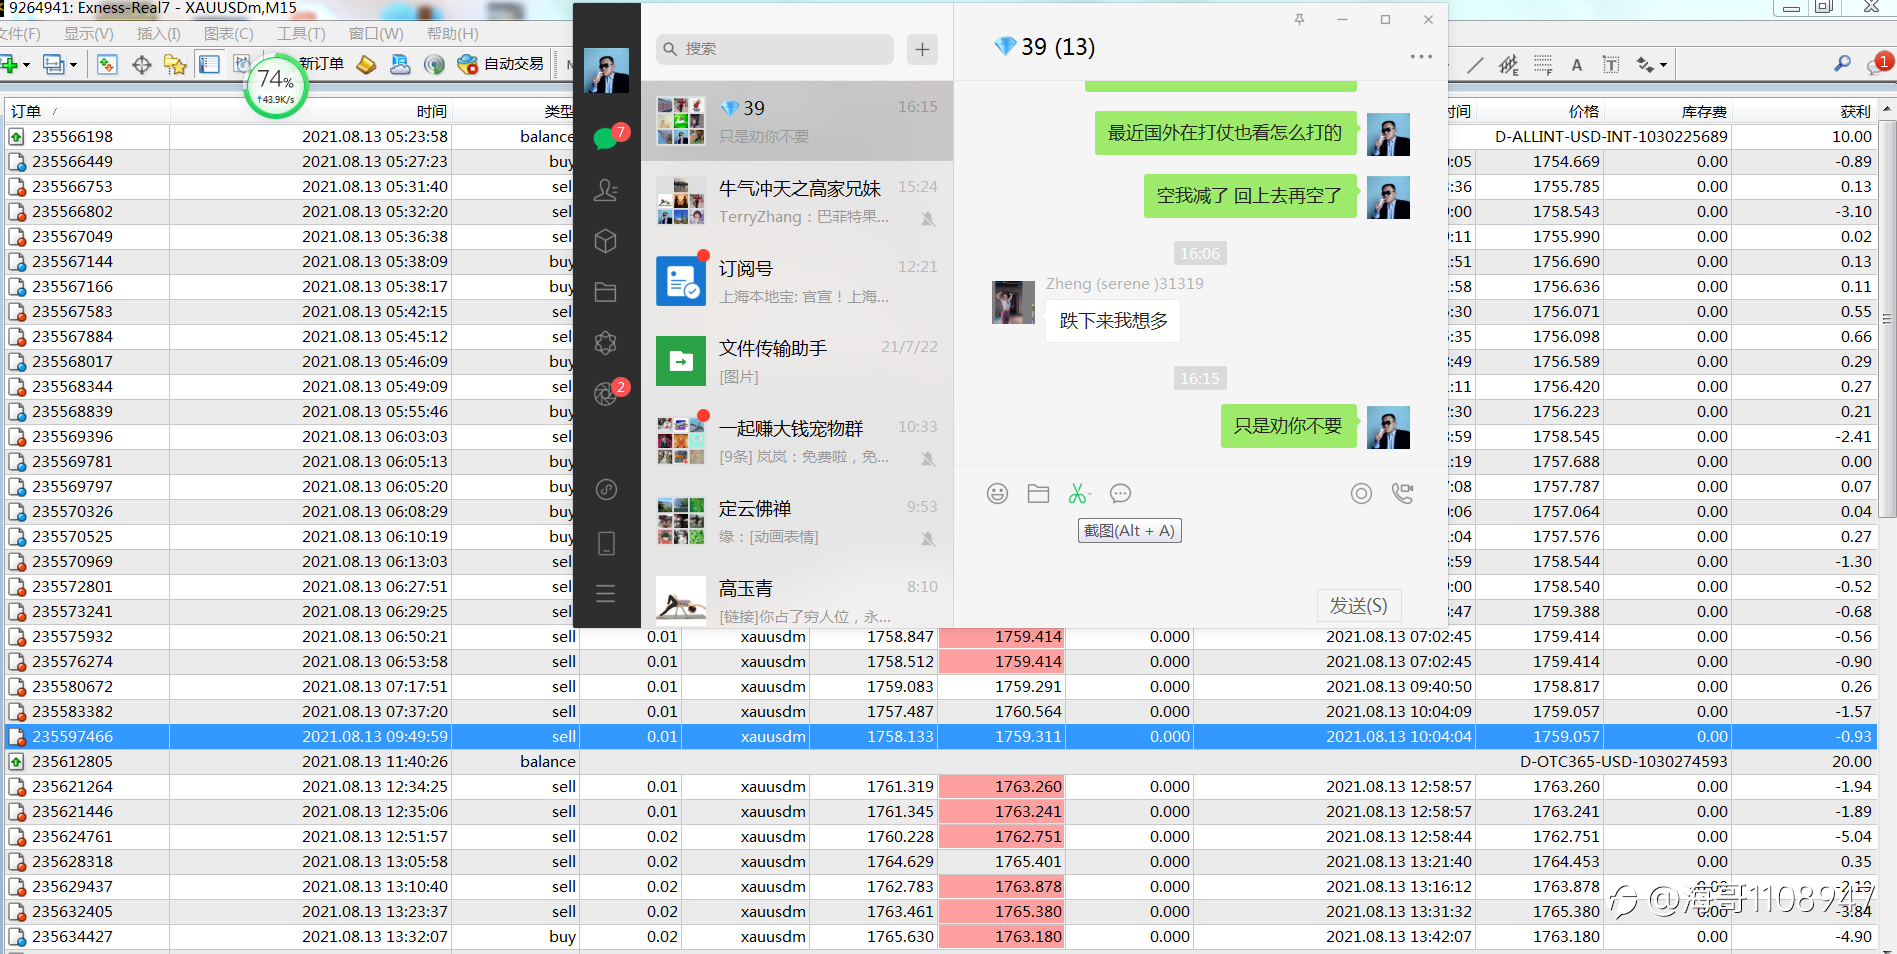Click the message 只是劝你不要

coord(1288,426)
